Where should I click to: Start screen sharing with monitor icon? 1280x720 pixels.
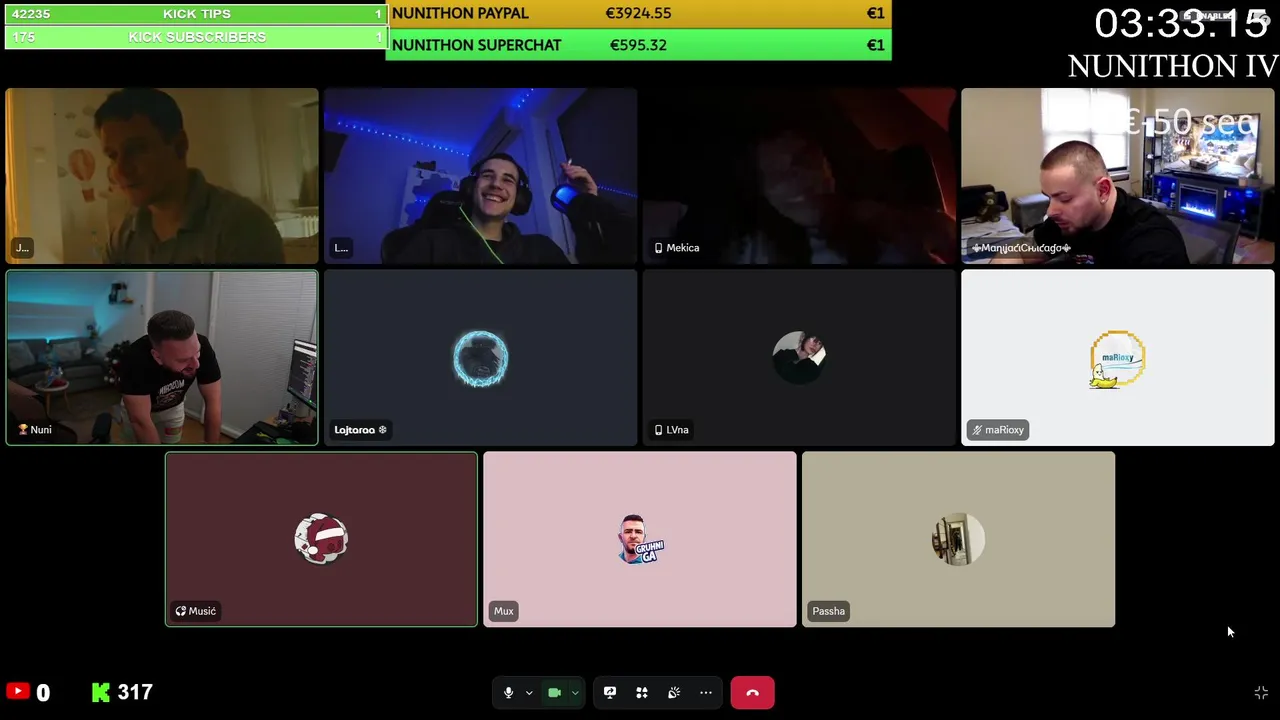click(x=610, y=692)
